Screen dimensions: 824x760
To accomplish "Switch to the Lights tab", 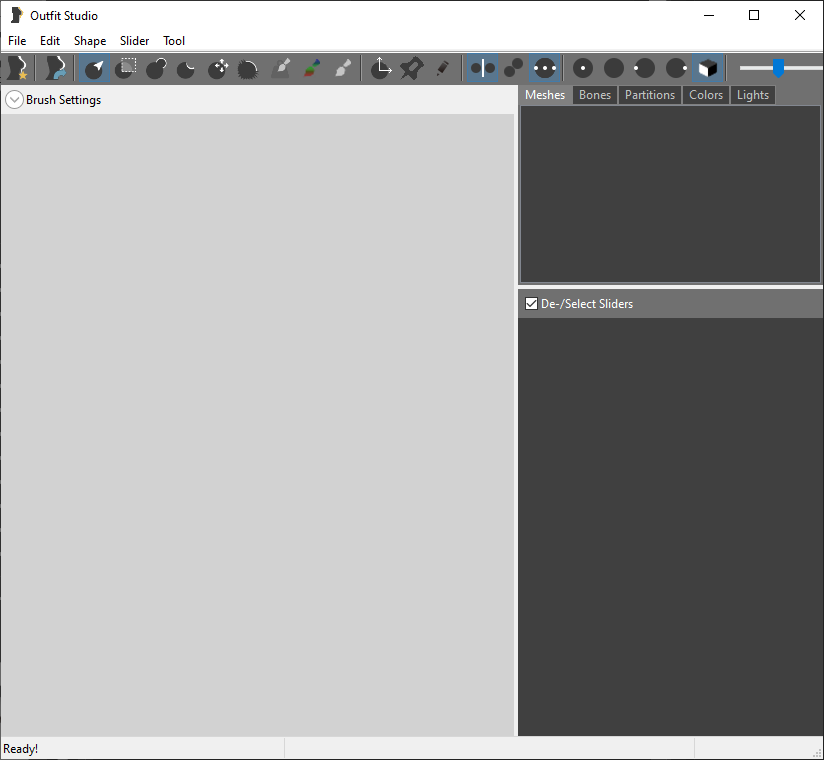I will [x=753, y=95].
